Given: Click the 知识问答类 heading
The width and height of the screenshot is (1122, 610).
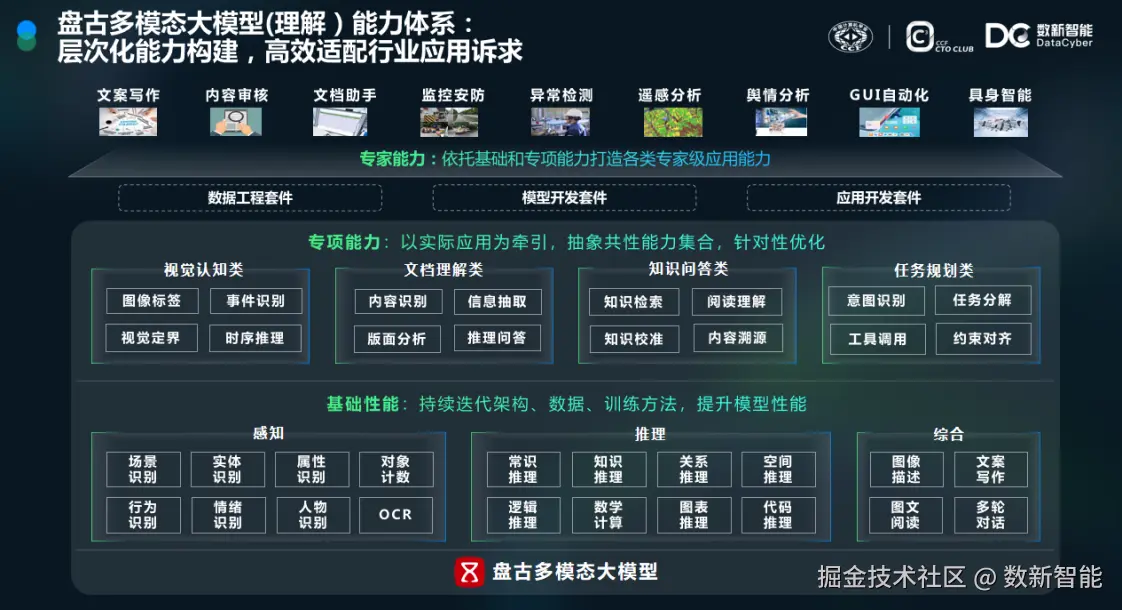Looking at the screenshot, I should coord(688,268).
